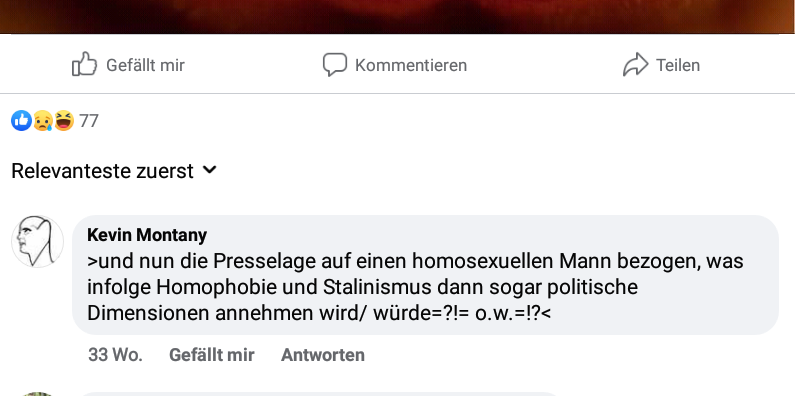Click the speech bubble comment icon
Screen dimensions: 795x396
click(335, 65)
